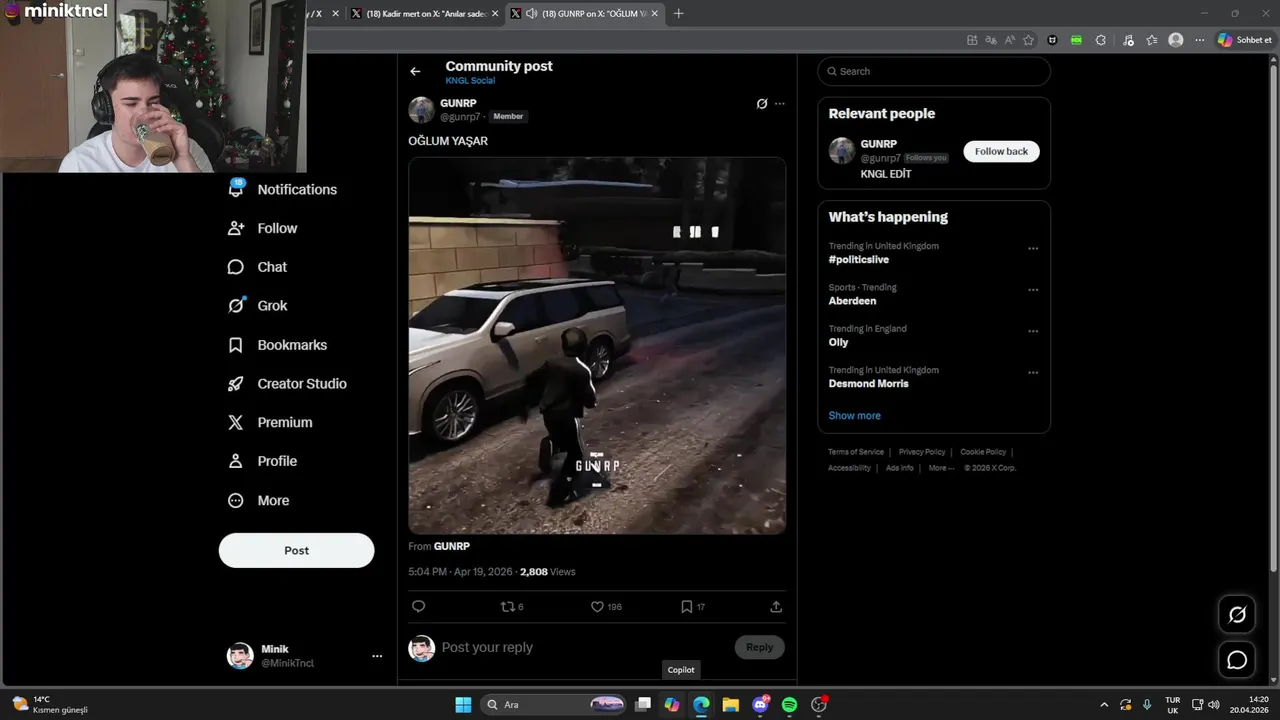
Task: Open the Windows Start menu
Action: (x=463, y=705)
